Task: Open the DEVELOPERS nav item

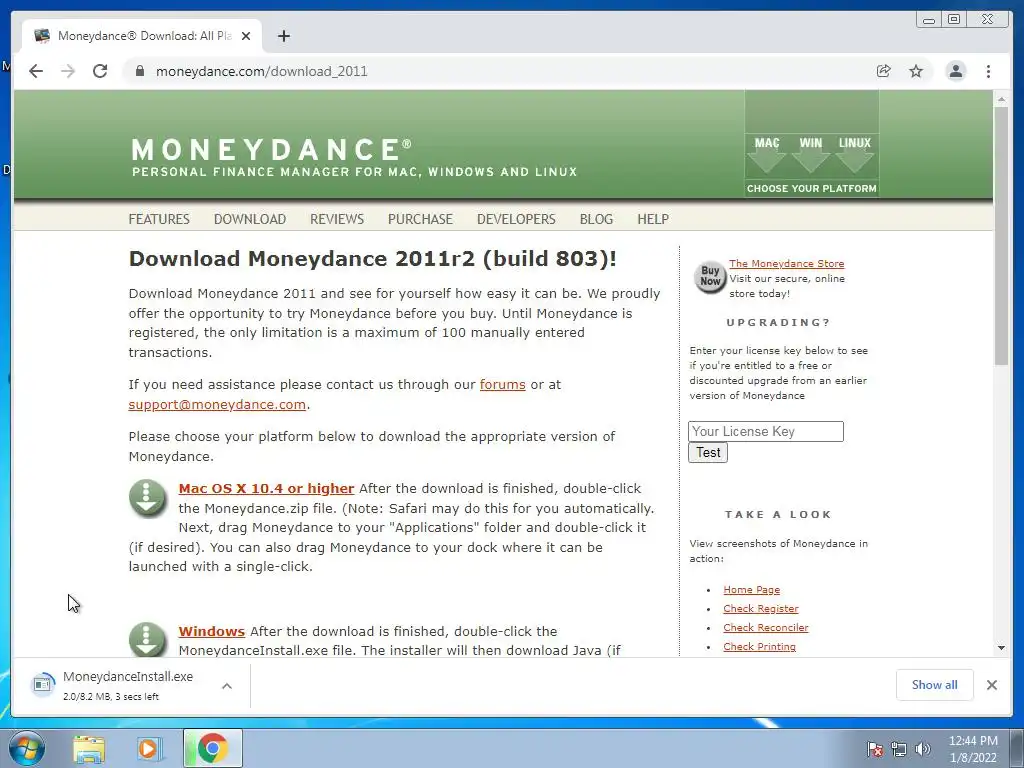Action: 516,219
